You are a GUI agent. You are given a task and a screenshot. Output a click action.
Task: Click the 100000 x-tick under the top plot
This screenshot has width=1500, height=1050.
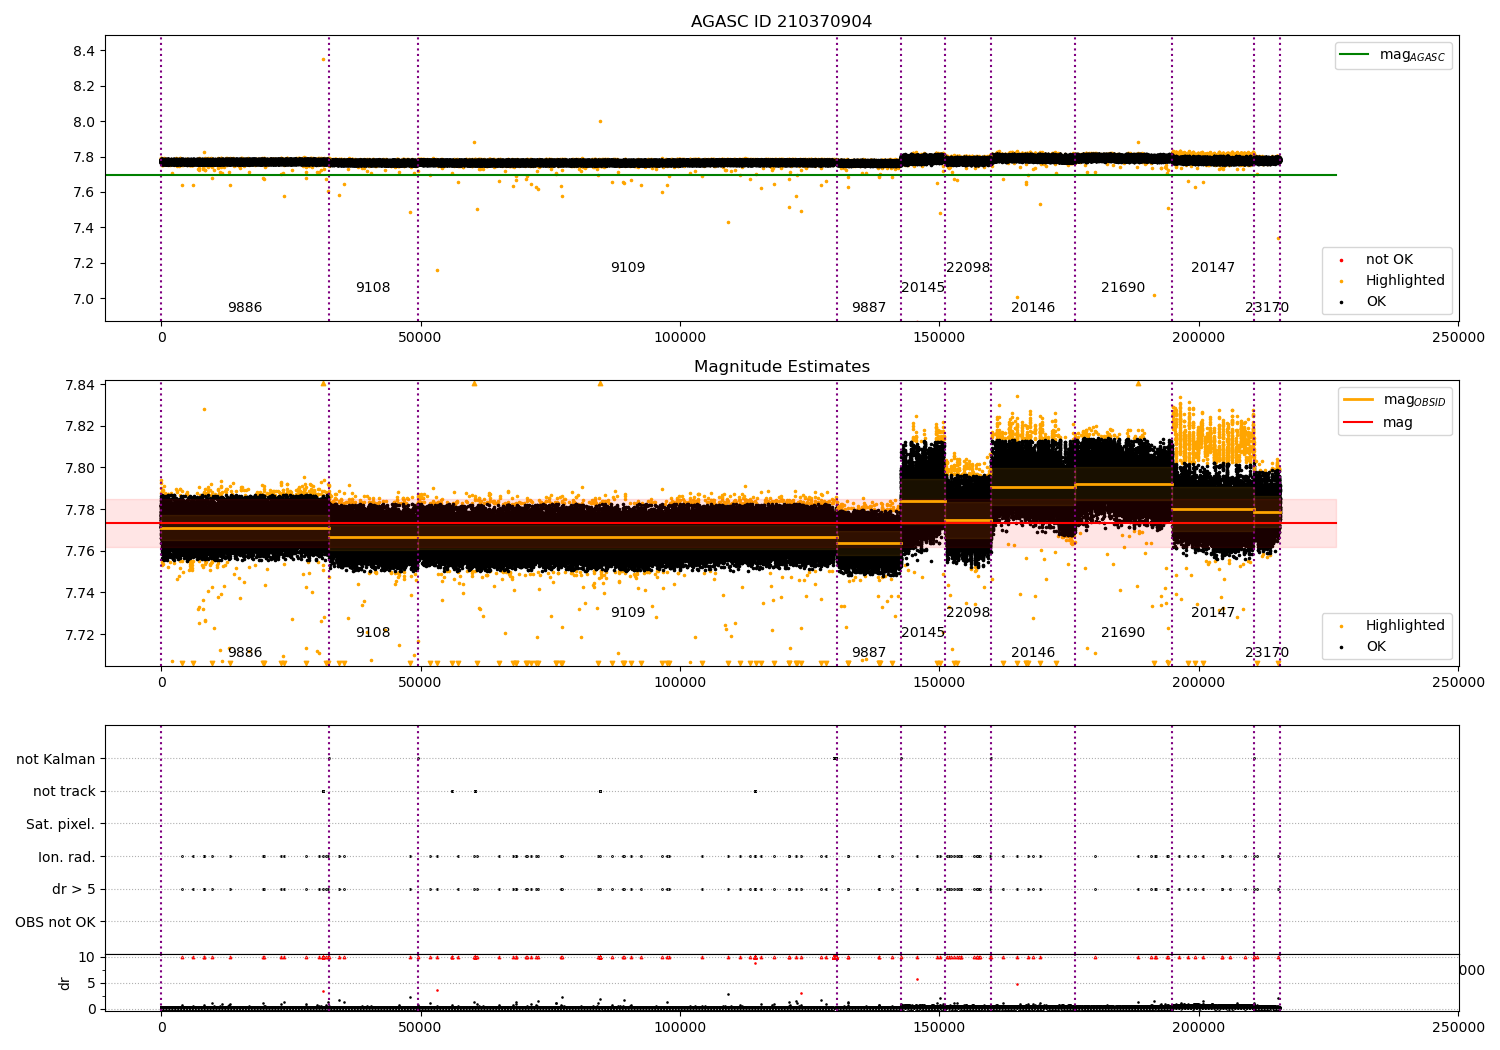(x=680, y=338)
